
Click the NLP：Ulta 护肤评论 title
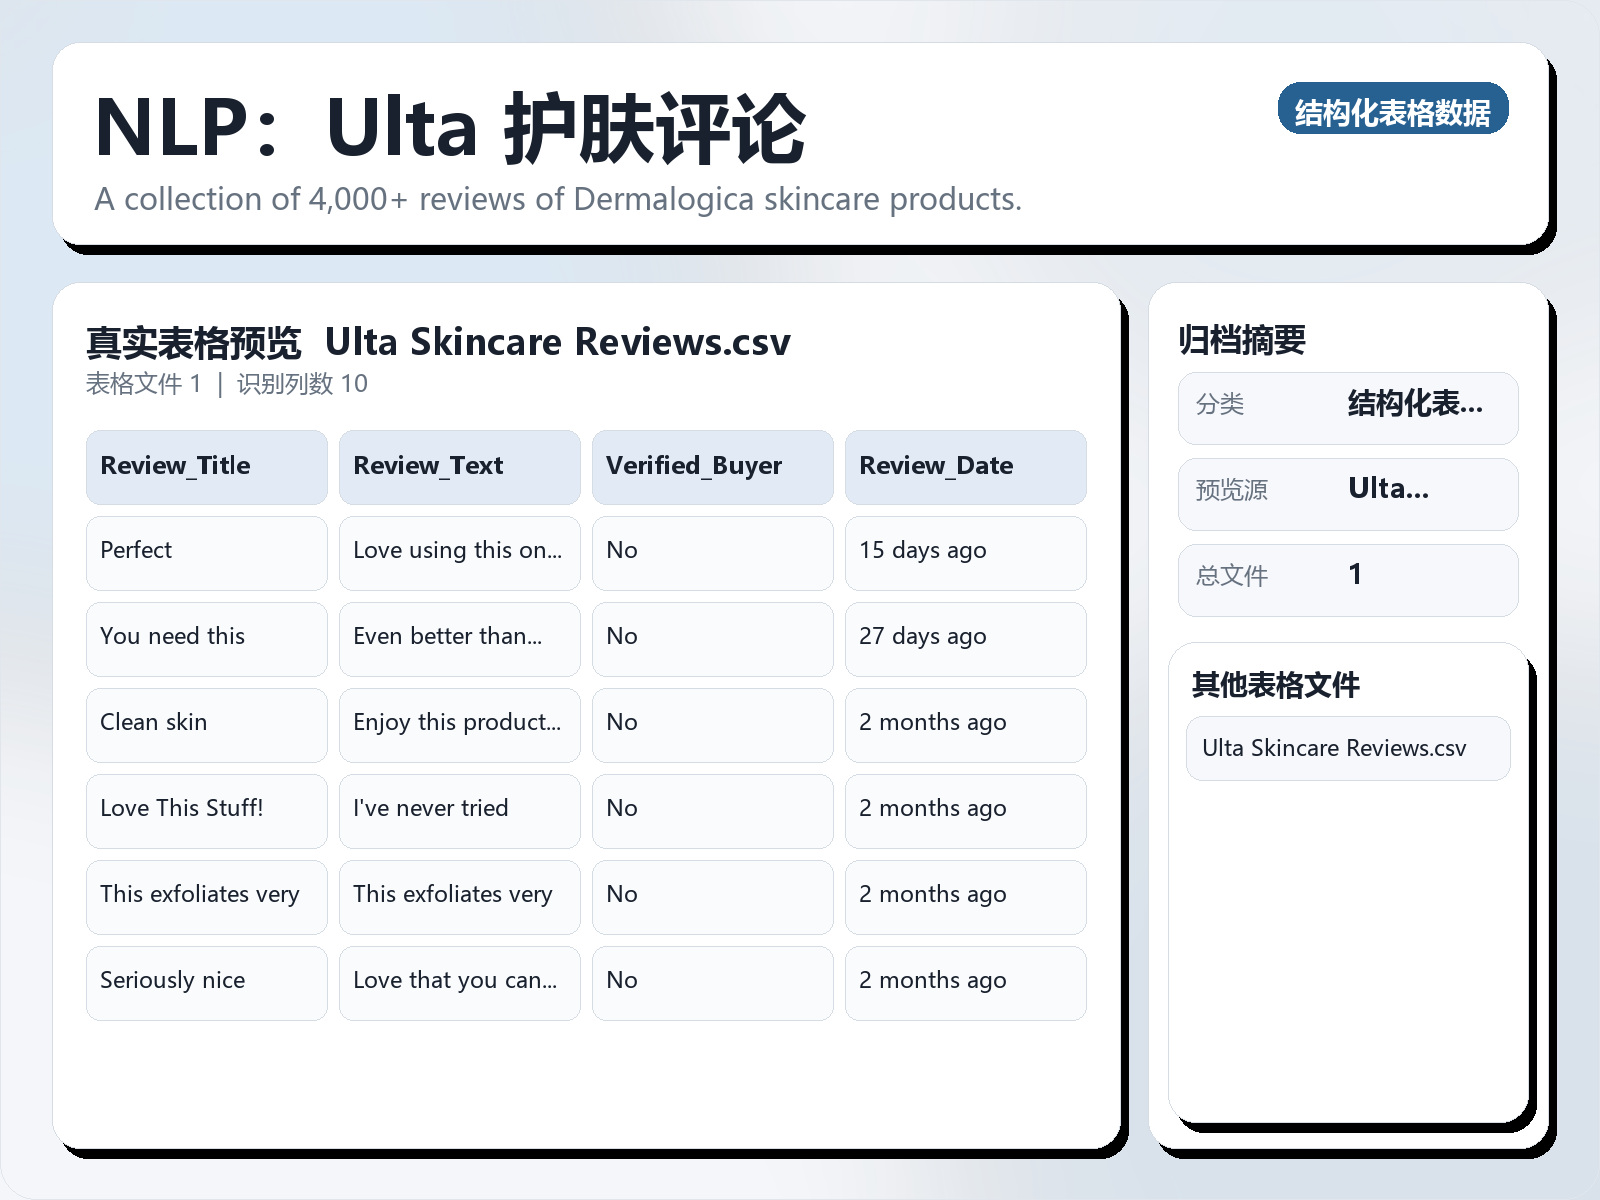(x=449, y=128)
